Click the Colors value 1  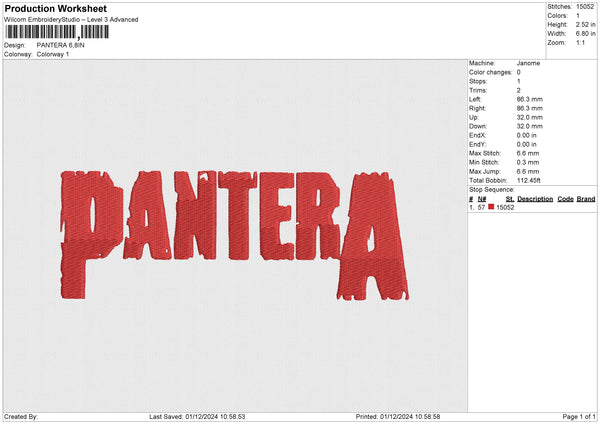(578, 16)
